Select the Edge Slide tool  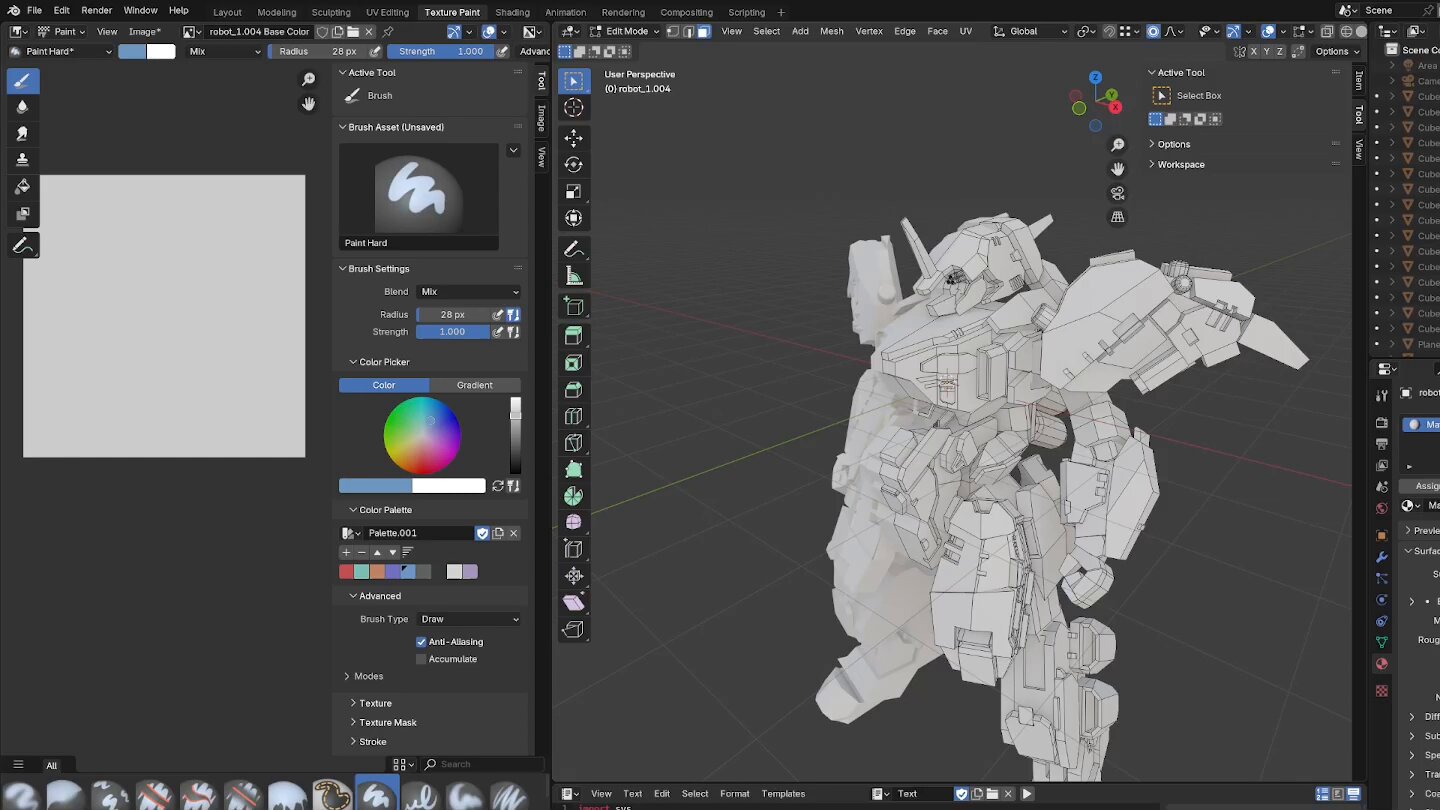coord(573,549)
